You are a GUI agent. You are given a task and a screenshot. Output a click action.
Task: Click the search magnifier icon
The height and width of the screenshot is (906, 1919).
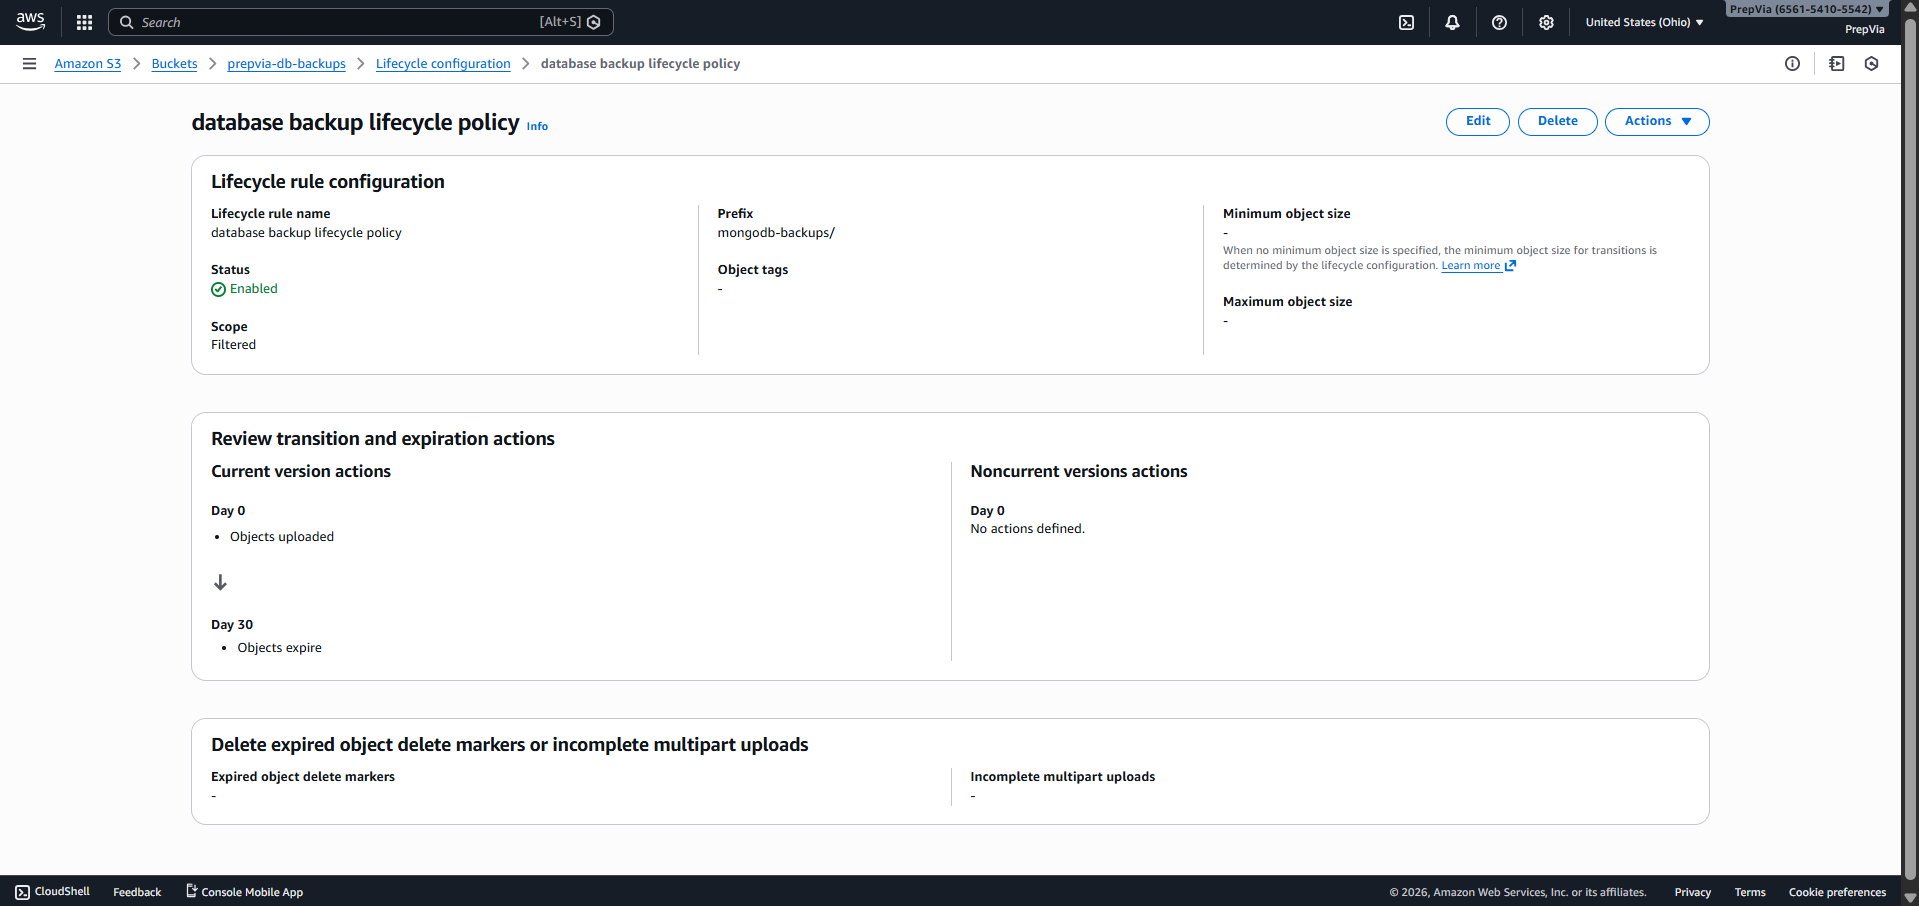[x=127, y=22]
